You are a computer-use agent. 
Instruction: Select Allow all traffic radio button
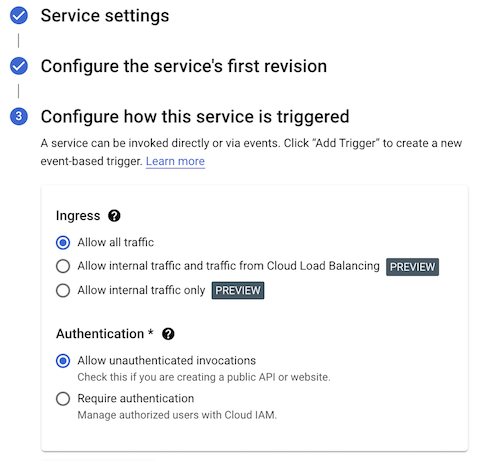[x=63, y=242]
